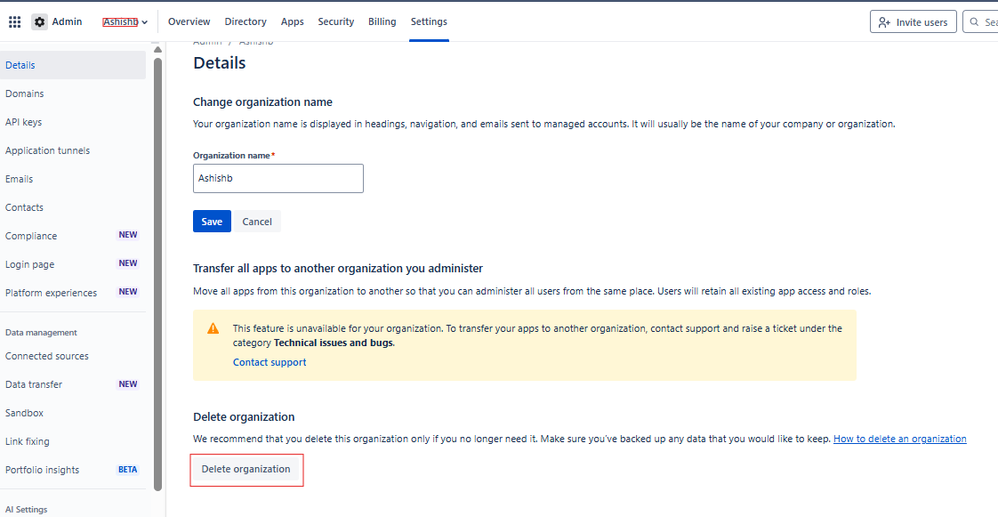The image size is (998, 517).
Task: Open the Directory tab
Action: (x=245, y=22)
